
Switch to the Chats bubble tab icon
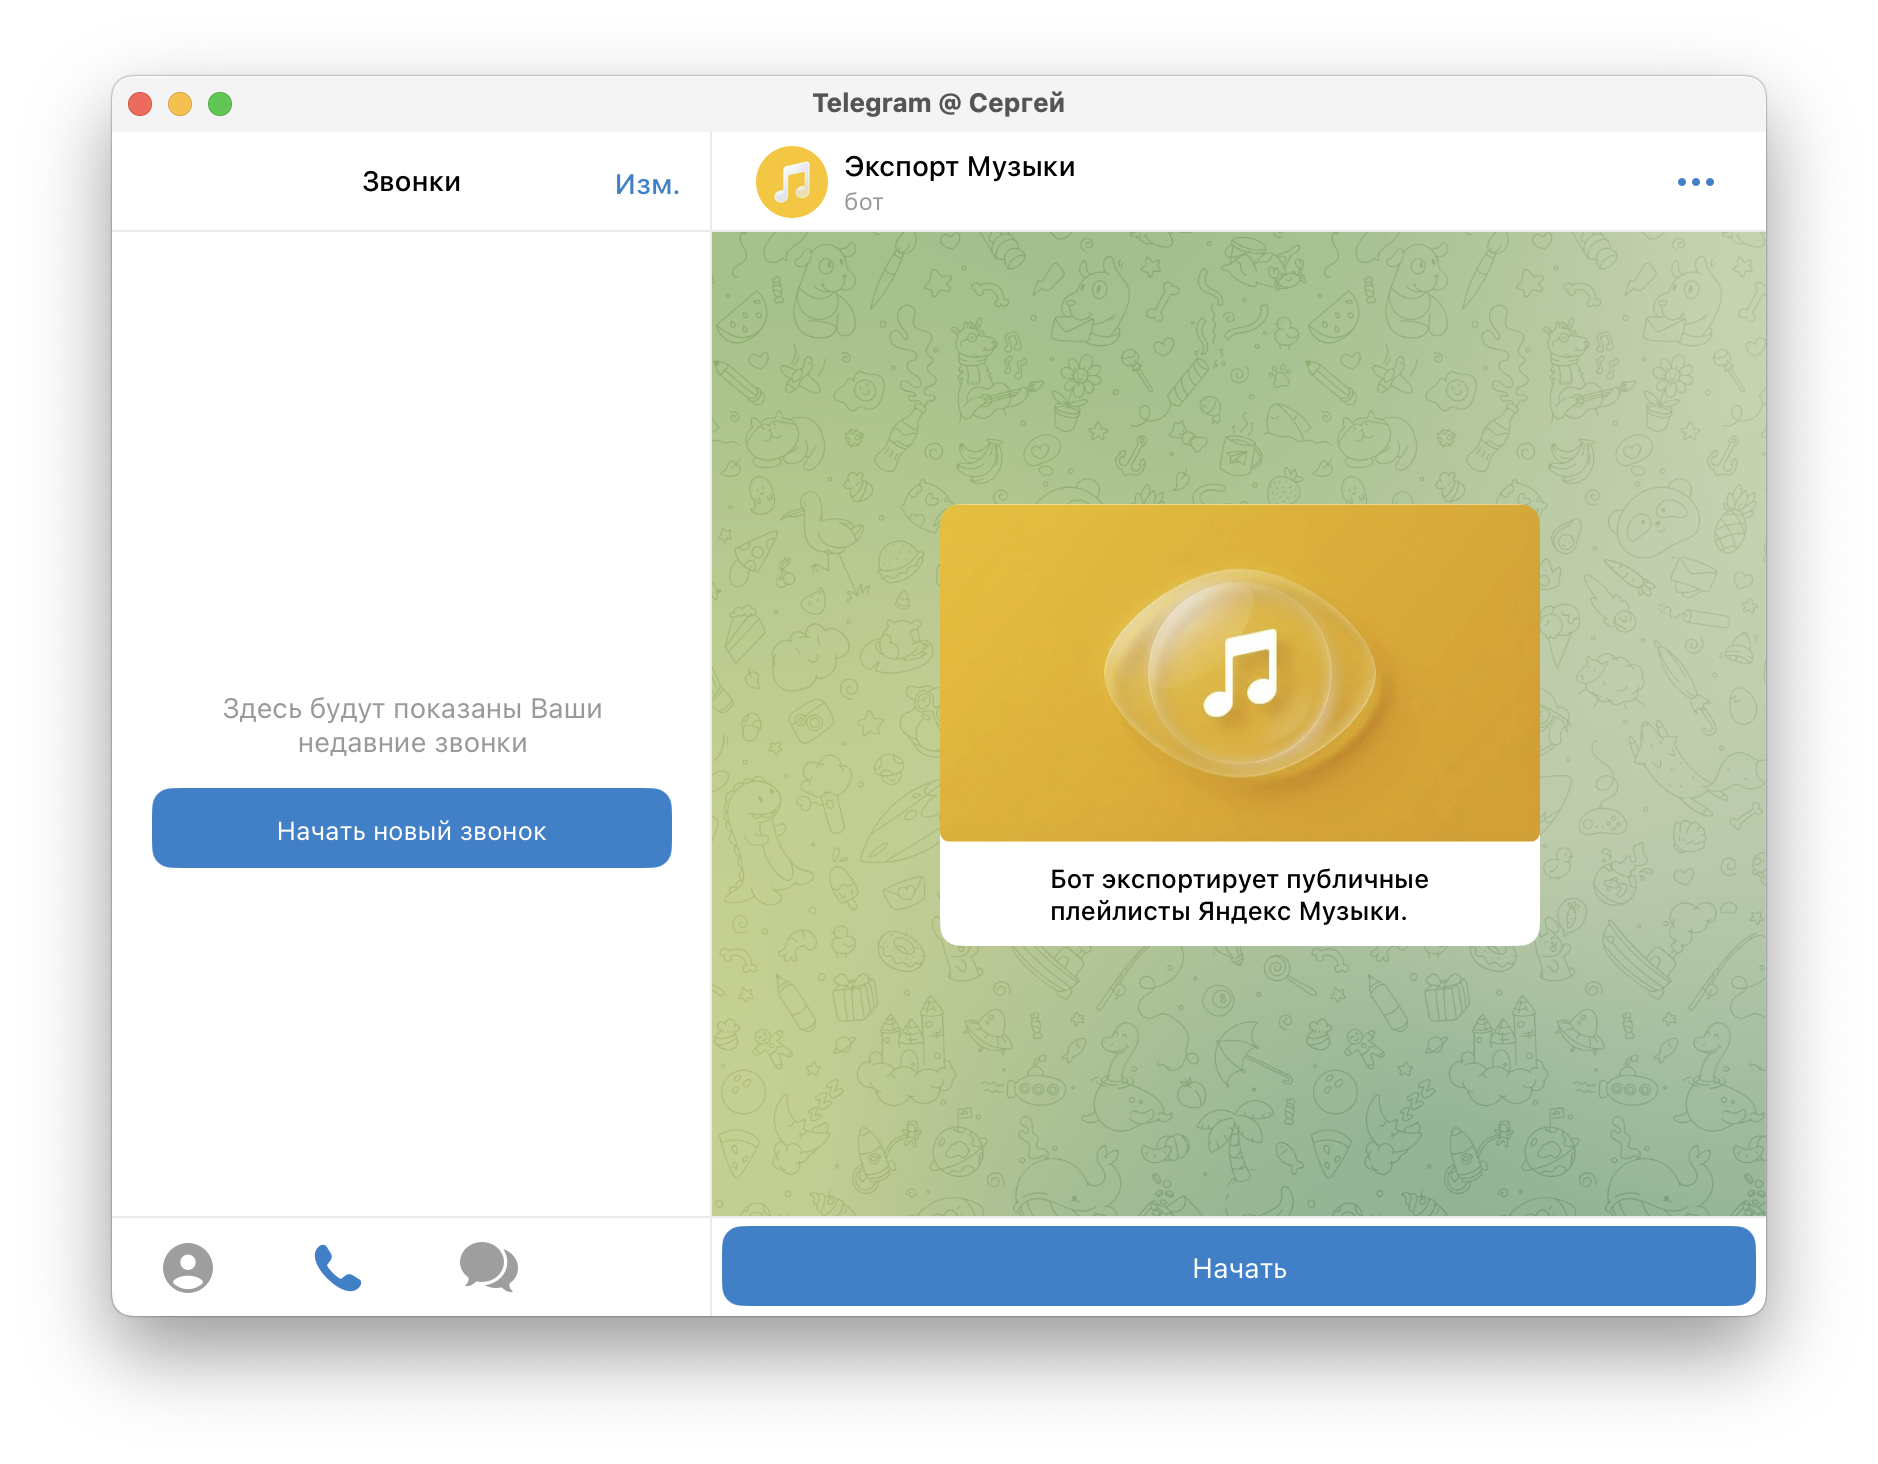coord(489,1267)
